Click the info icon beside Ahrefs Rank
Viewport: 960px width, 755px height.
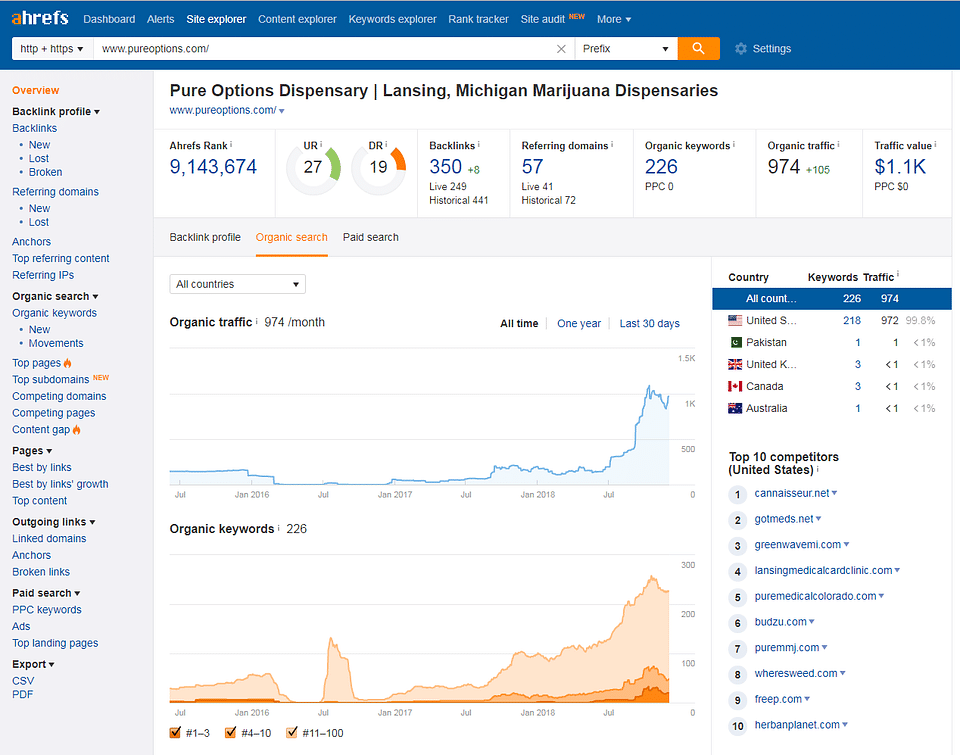click(231, 145)
